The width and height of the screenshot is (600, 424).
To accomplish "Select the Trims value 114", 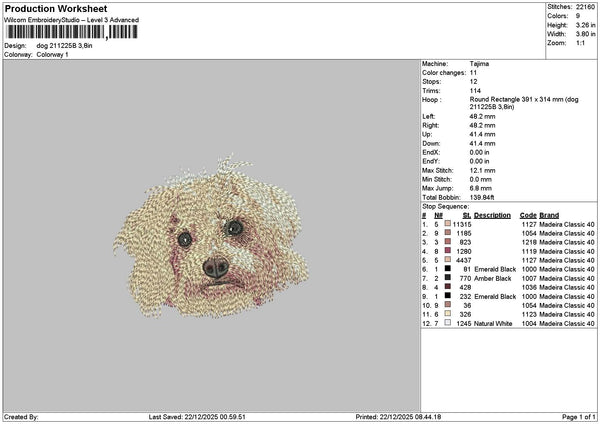I will (x=475, y=91).
